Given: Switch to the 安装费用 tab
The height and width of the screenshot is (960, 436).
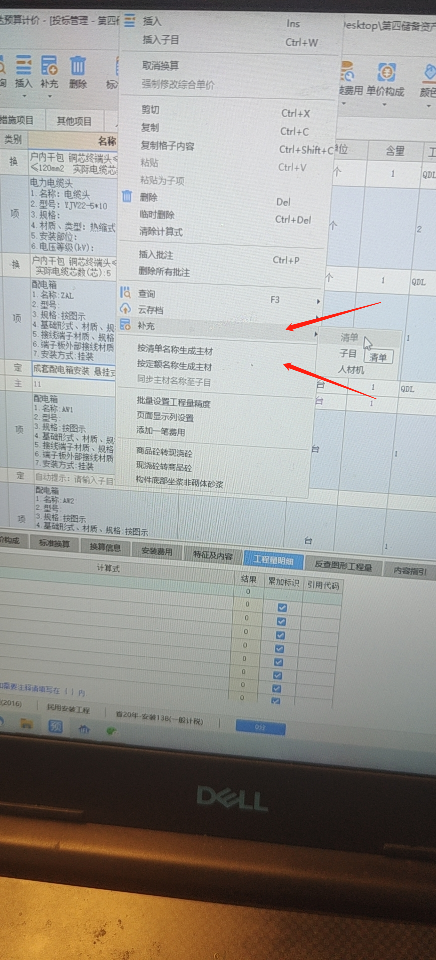Looking at the screenshot, I should point(157,551).
